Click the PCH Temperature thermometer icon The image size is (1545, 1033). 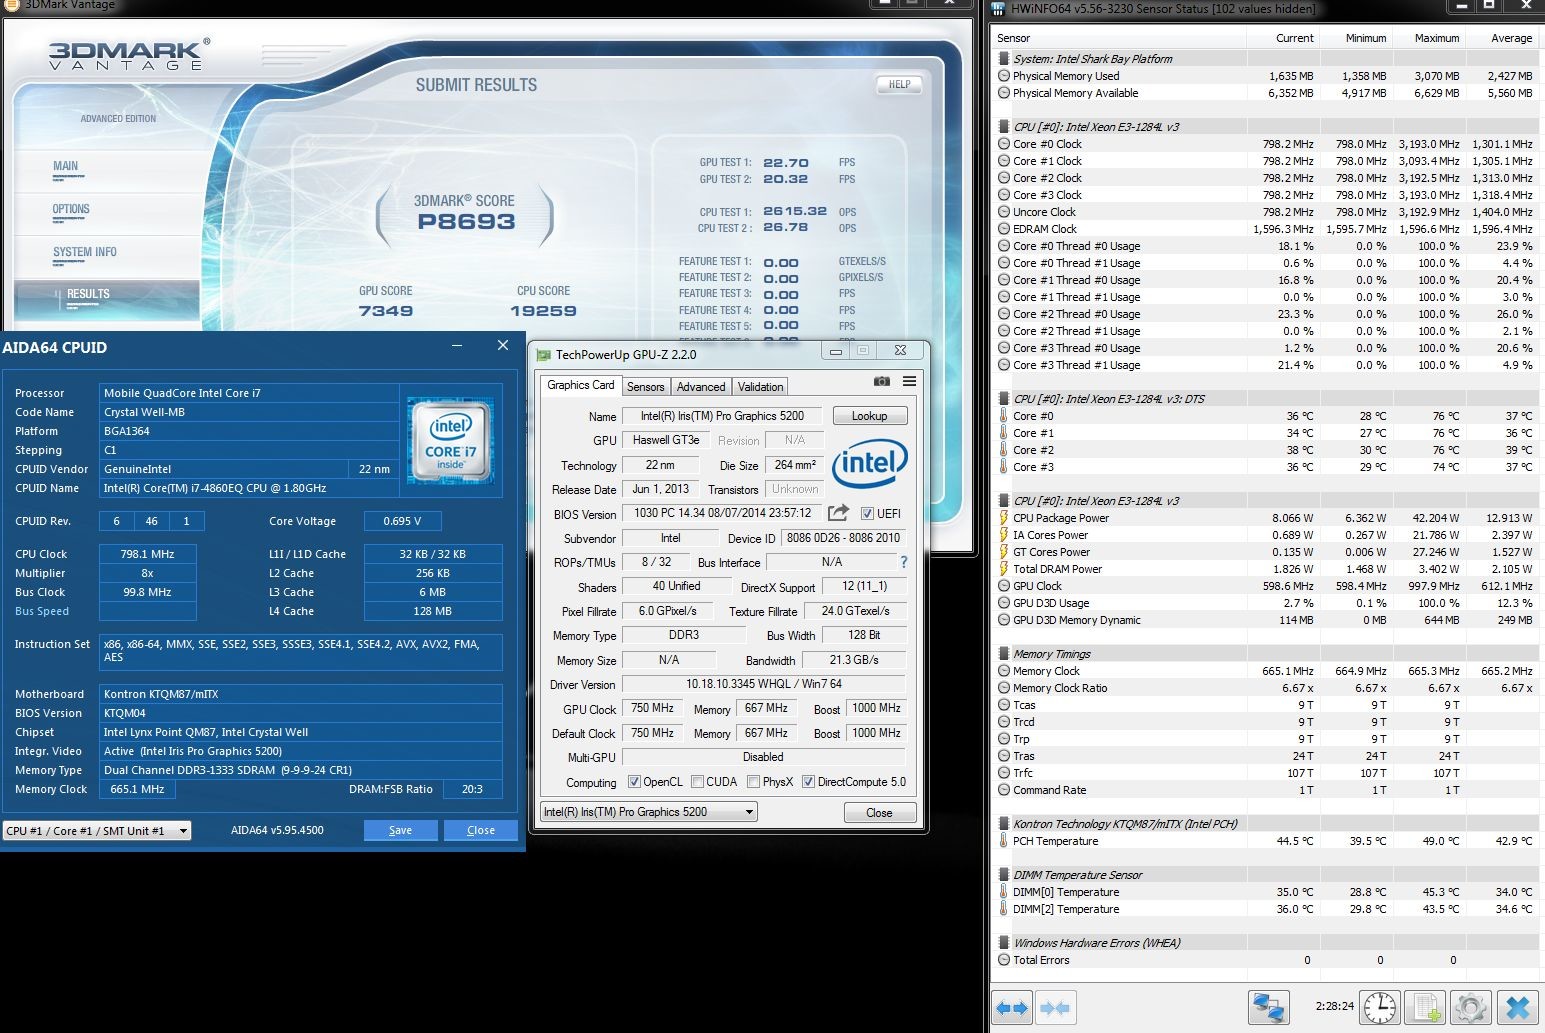click(1004, 841)
